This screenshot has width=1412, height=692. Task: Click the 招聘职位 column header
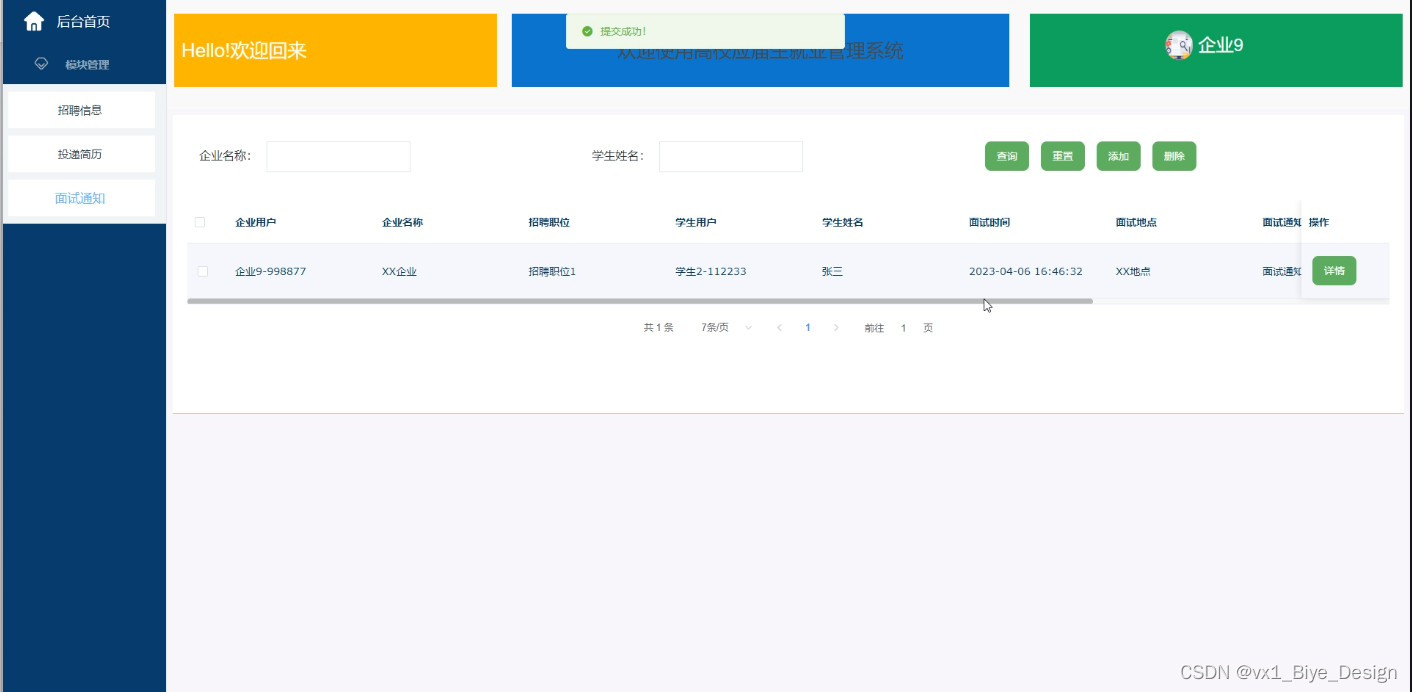click(549, 222)
